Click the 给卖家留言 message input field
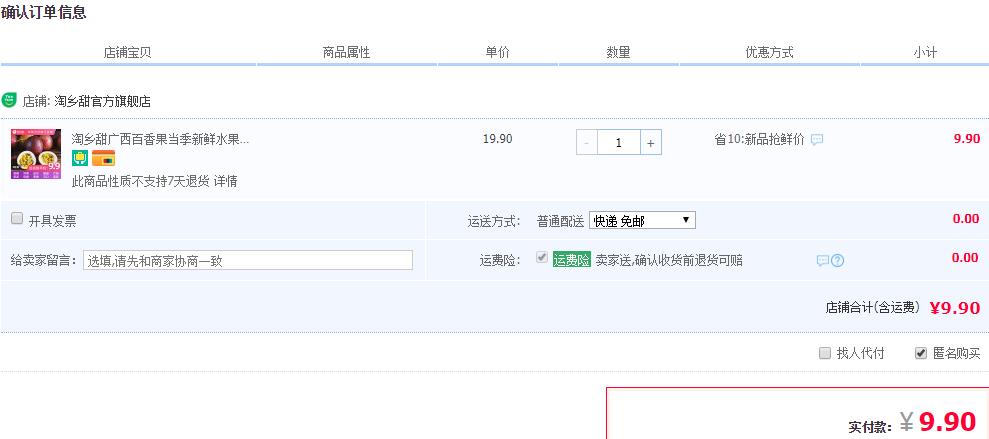This screenshot has height=439, width=989. (x=248, y=260)
